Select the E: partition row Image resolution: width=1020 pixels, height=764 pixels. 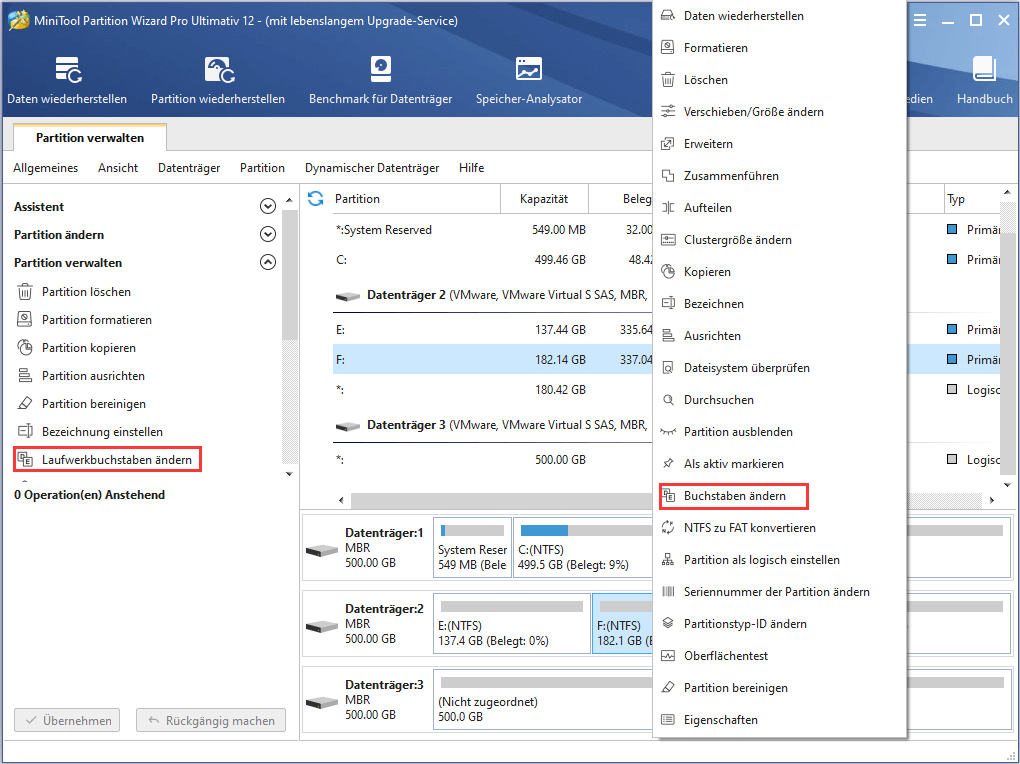[x=492, y=330]
